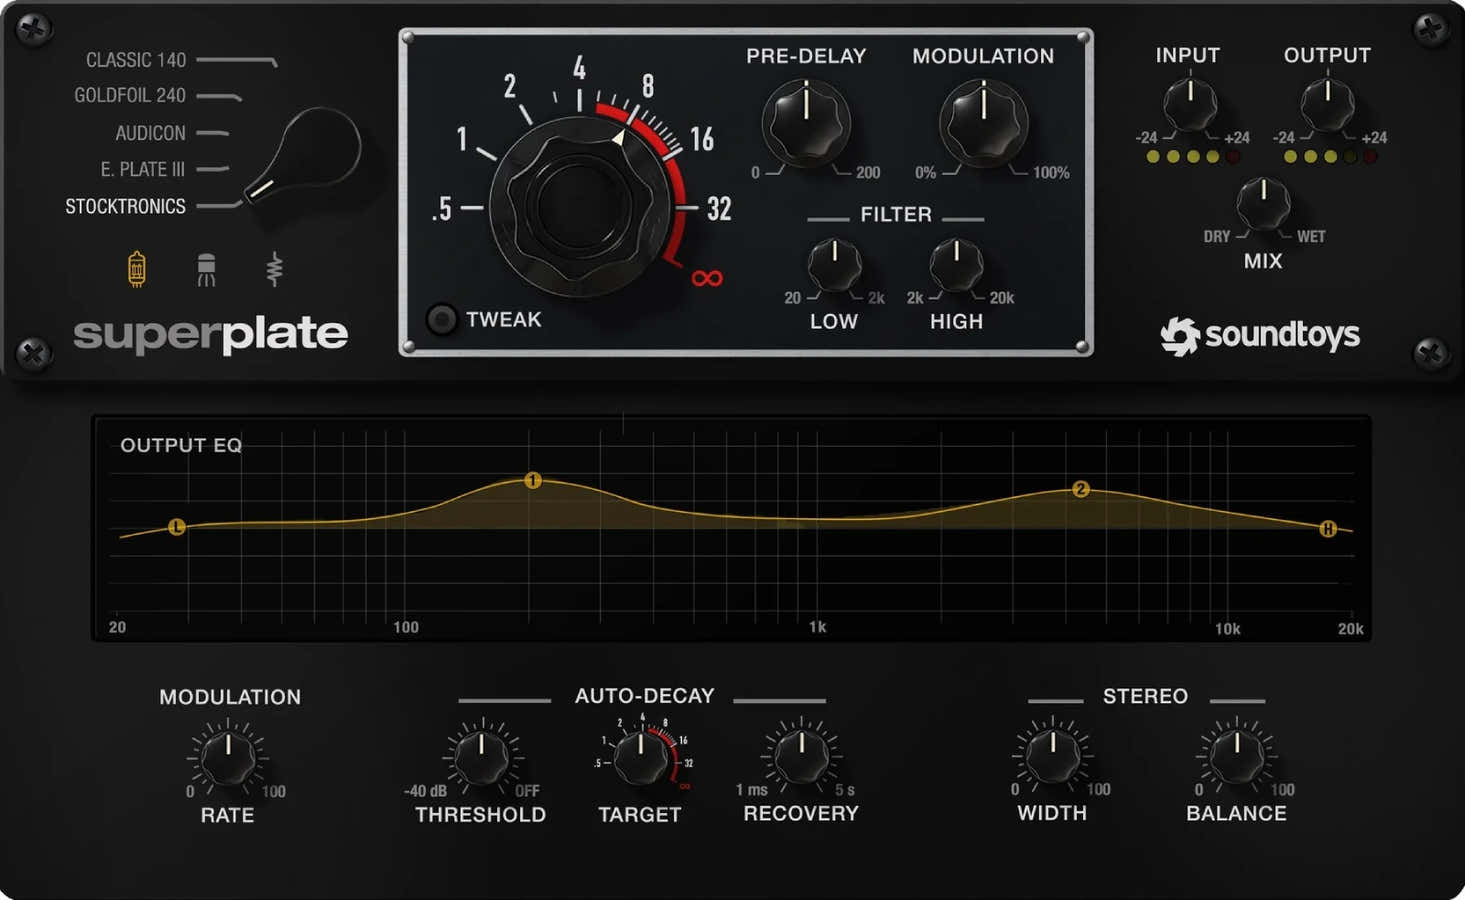The height and width of the screenshot is (900, 1465).
Task: Click the 32 second decay mark
Action: 719,208
